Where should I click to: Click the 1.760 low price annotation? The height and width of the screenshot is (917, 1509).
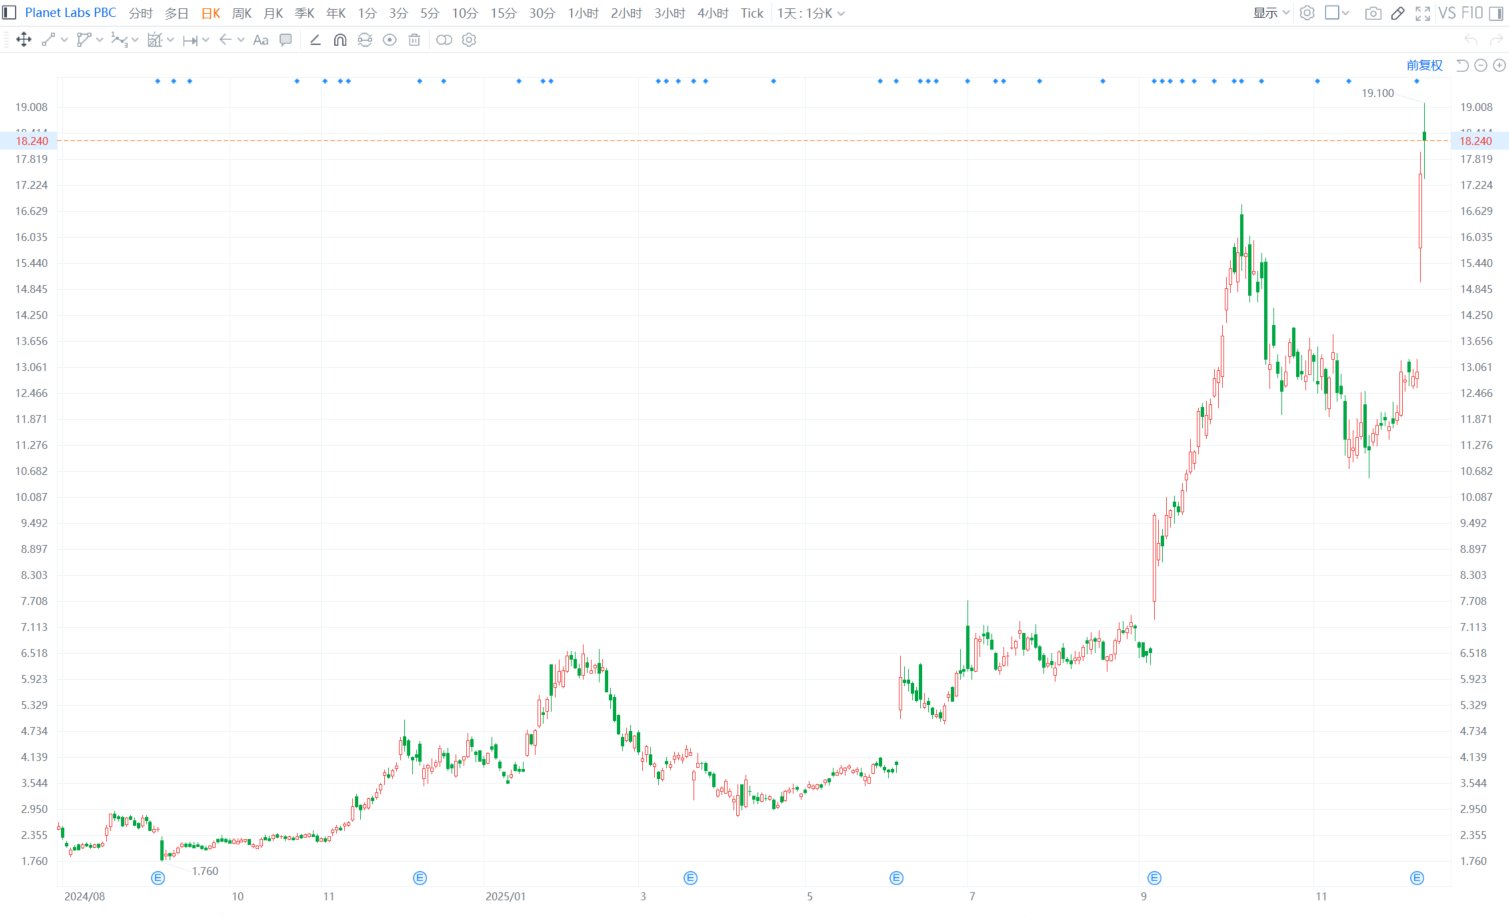(205, 871)
